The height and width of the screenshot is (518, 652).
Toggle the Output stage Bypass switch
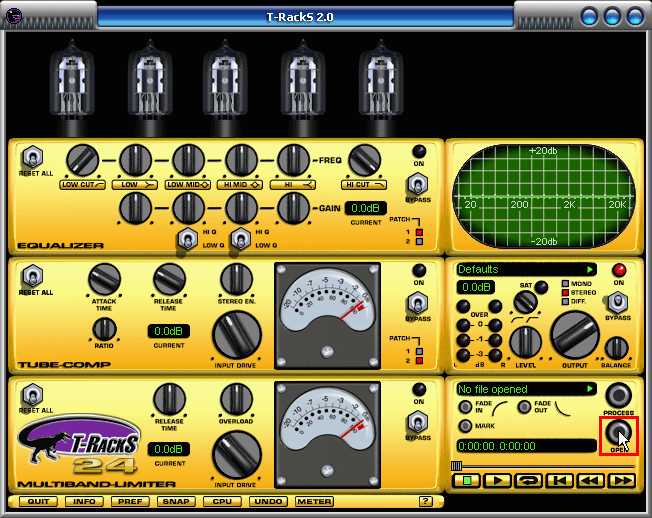point(618,302)
